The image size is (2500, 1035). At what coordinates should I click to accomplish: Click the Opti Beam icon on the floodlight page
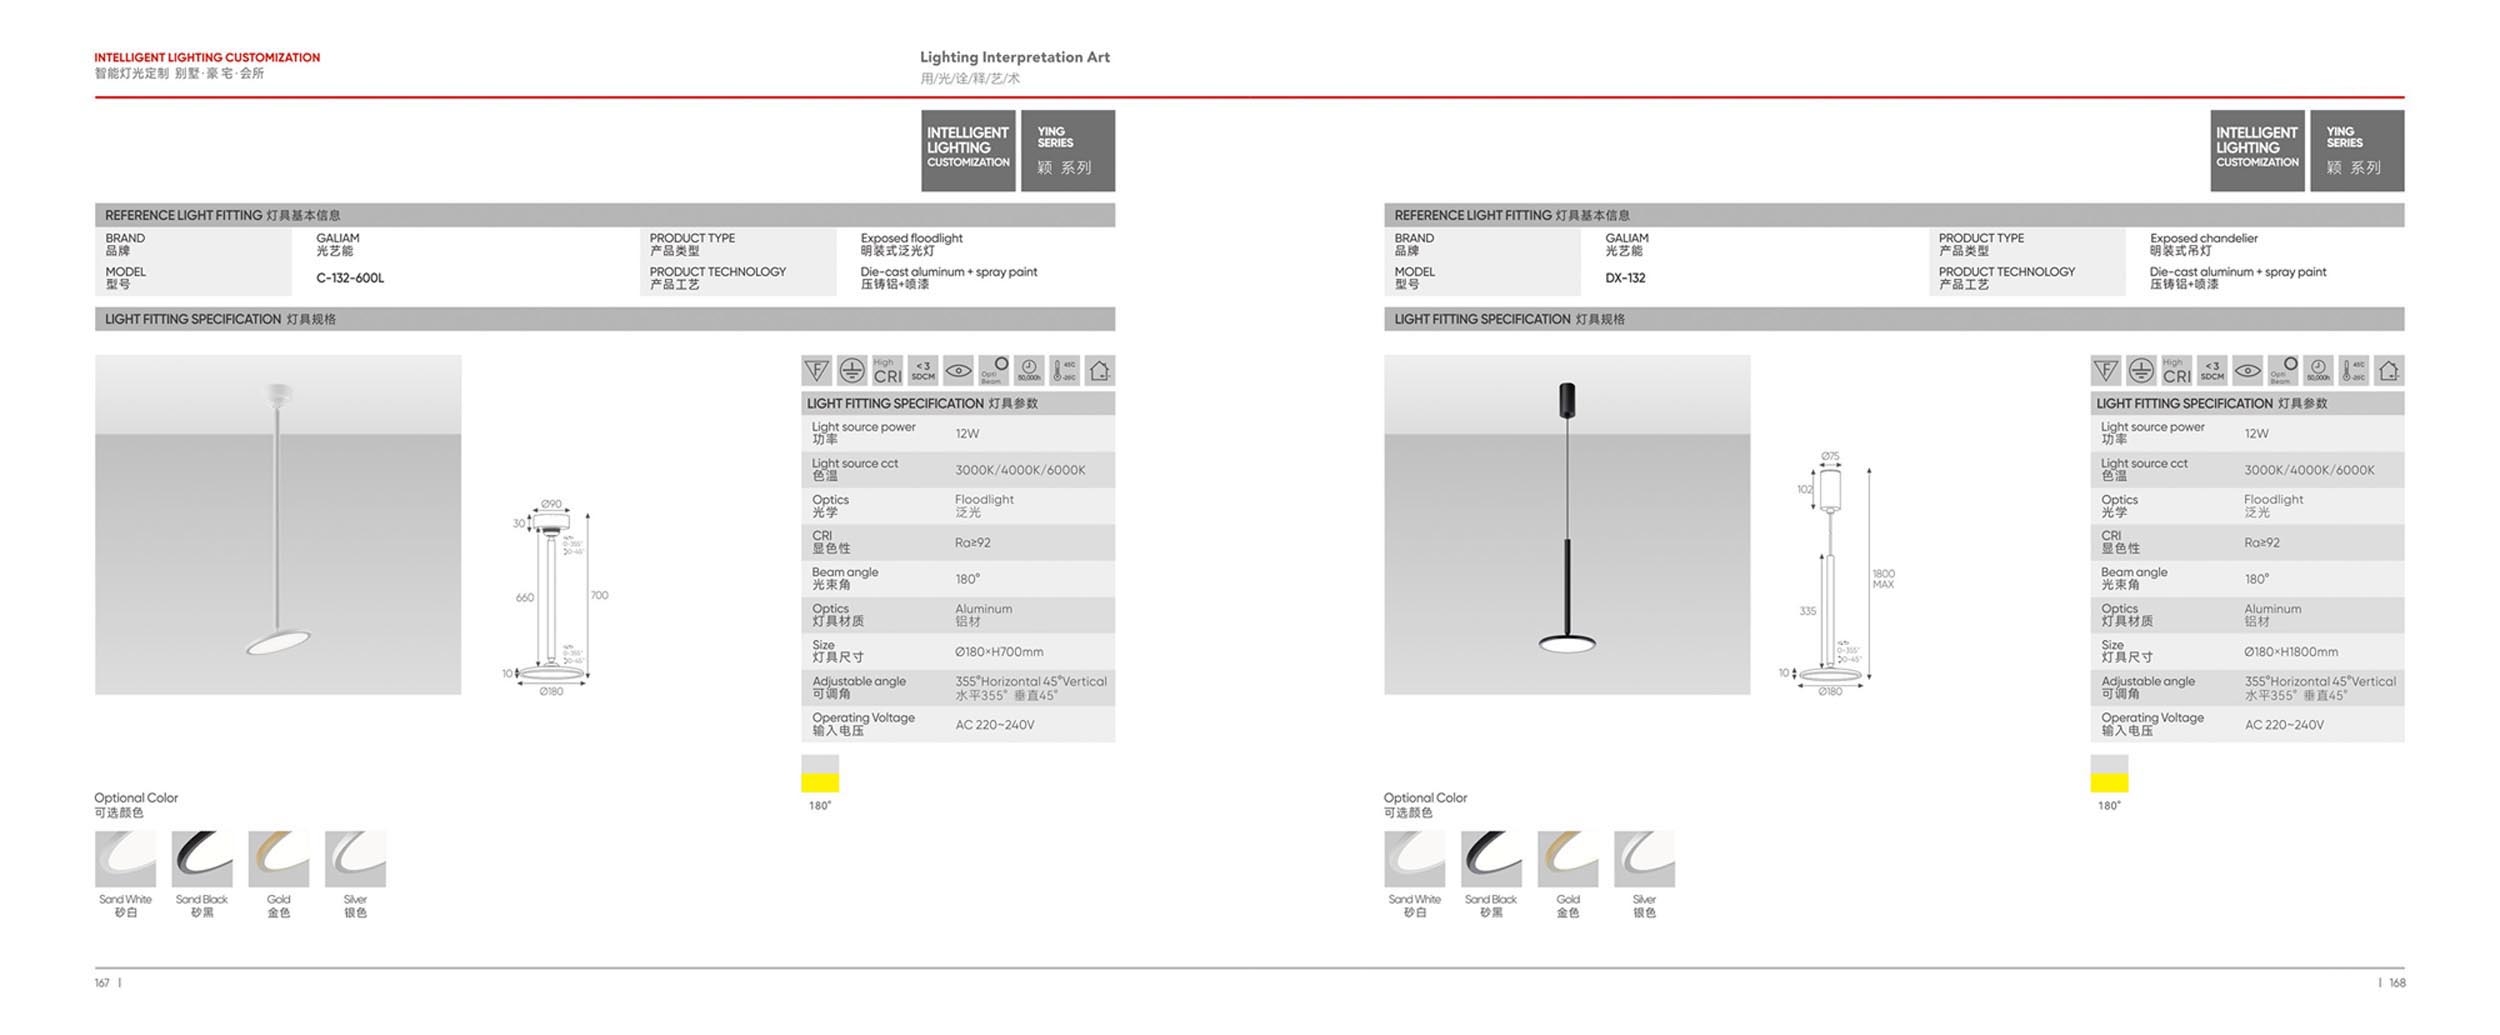click(x=994, y=370)
